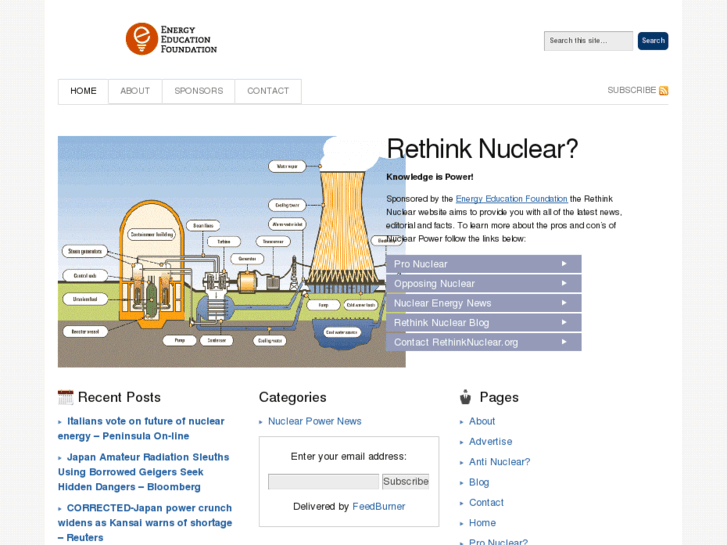727x545 pixels.
Task: Open the Rethink Nuclear Blog menu entry
Action: click(x=484, y=322)
